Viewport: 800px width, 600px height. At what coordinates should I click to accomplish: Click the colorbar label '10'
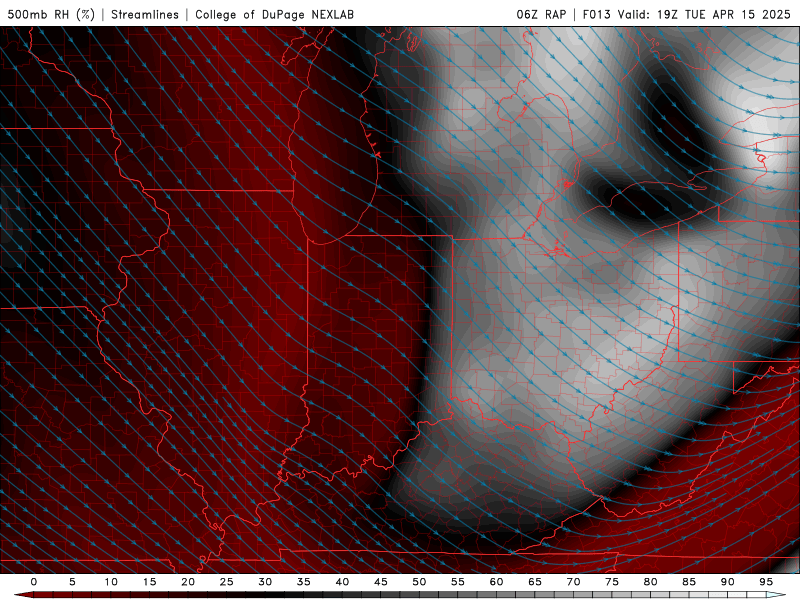[x=111, y=582]
